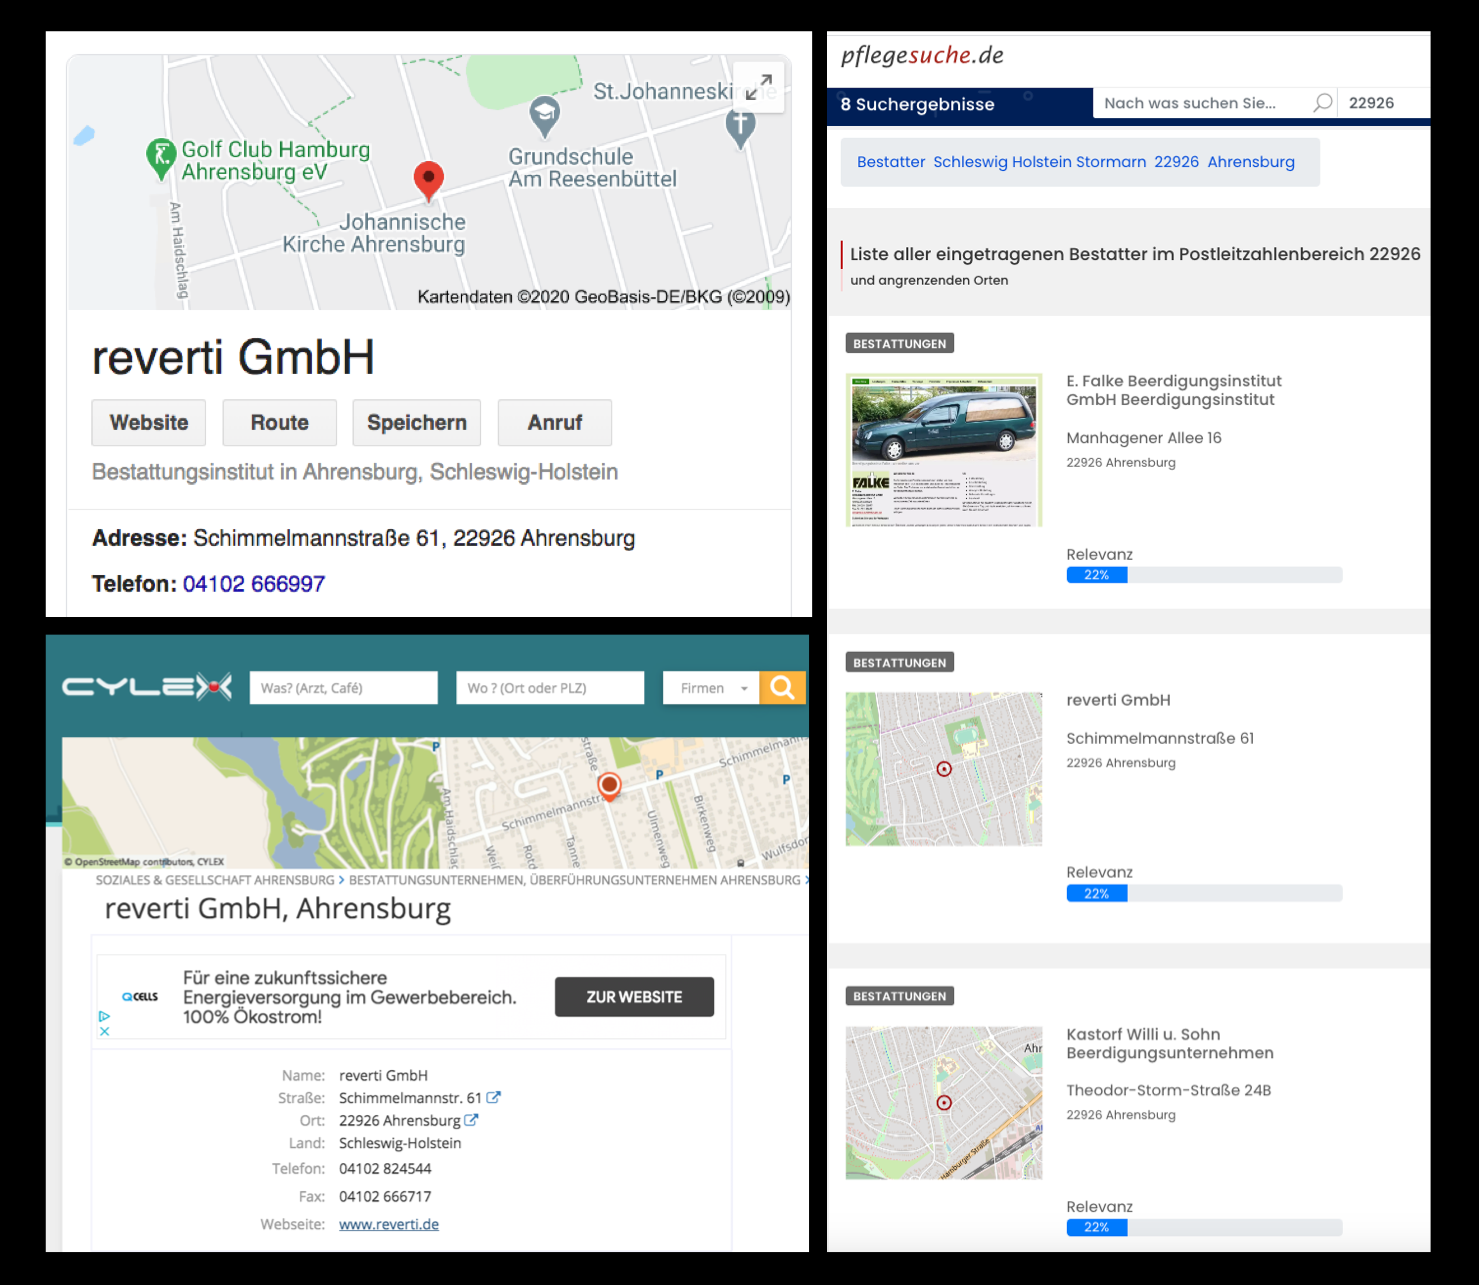
Task: Select the 'reverti GmbH' Google panel heading
Action: [x=233, y=357]
